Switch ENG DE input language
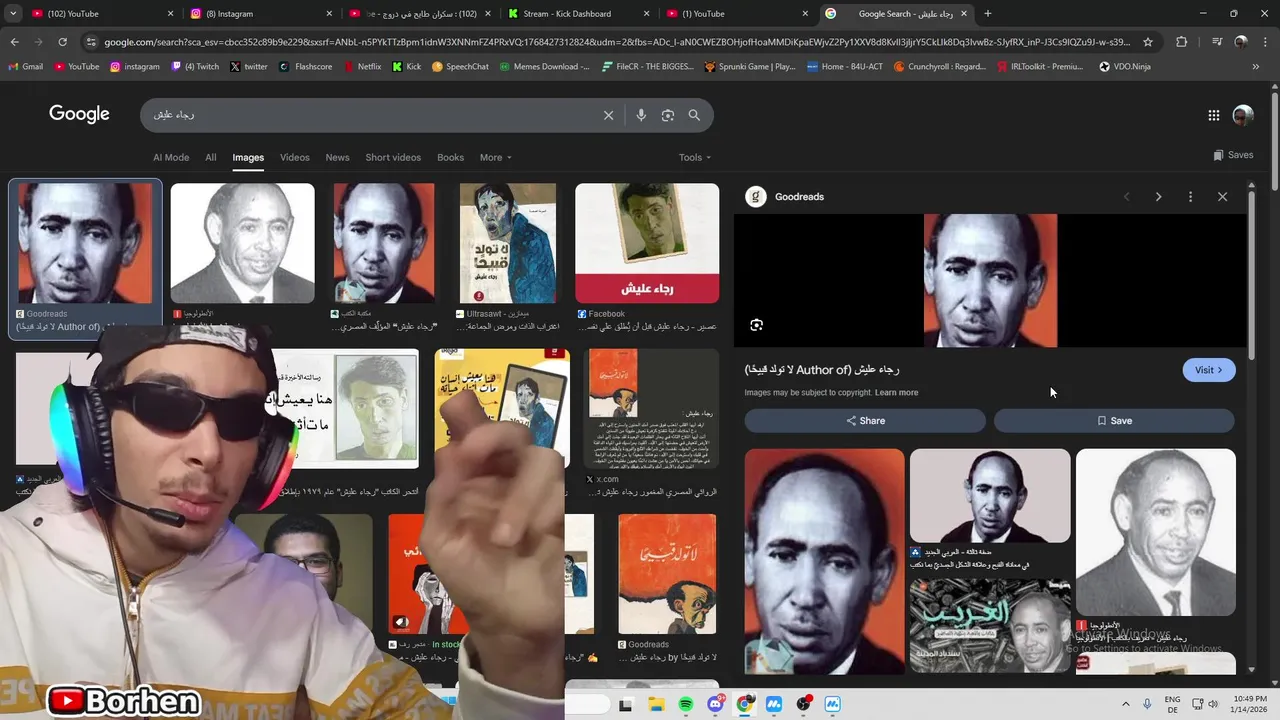1280x720 pixels. coord(1173,704)
